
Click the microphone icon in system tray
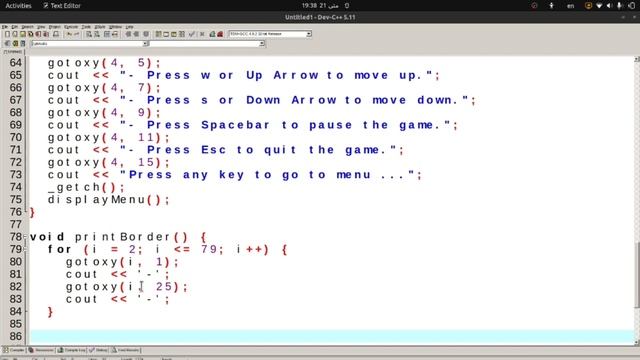[x=620, y=6]
